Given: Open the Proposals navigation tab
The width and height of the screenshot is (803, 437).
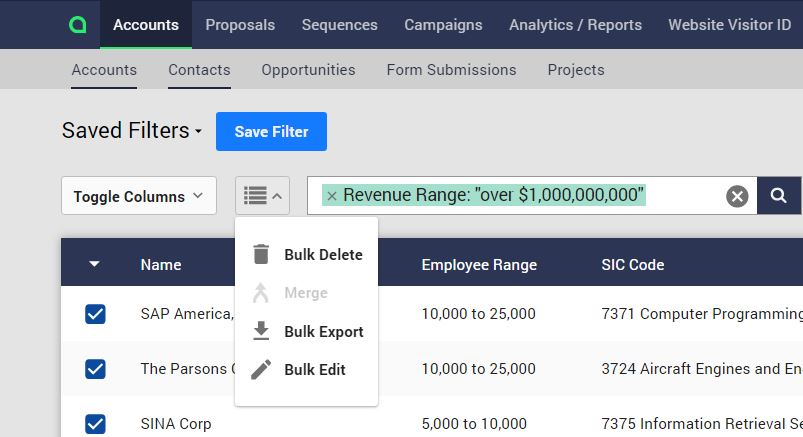Looking at the screenshot, I should pyautogui.click(x=240, y=25).
